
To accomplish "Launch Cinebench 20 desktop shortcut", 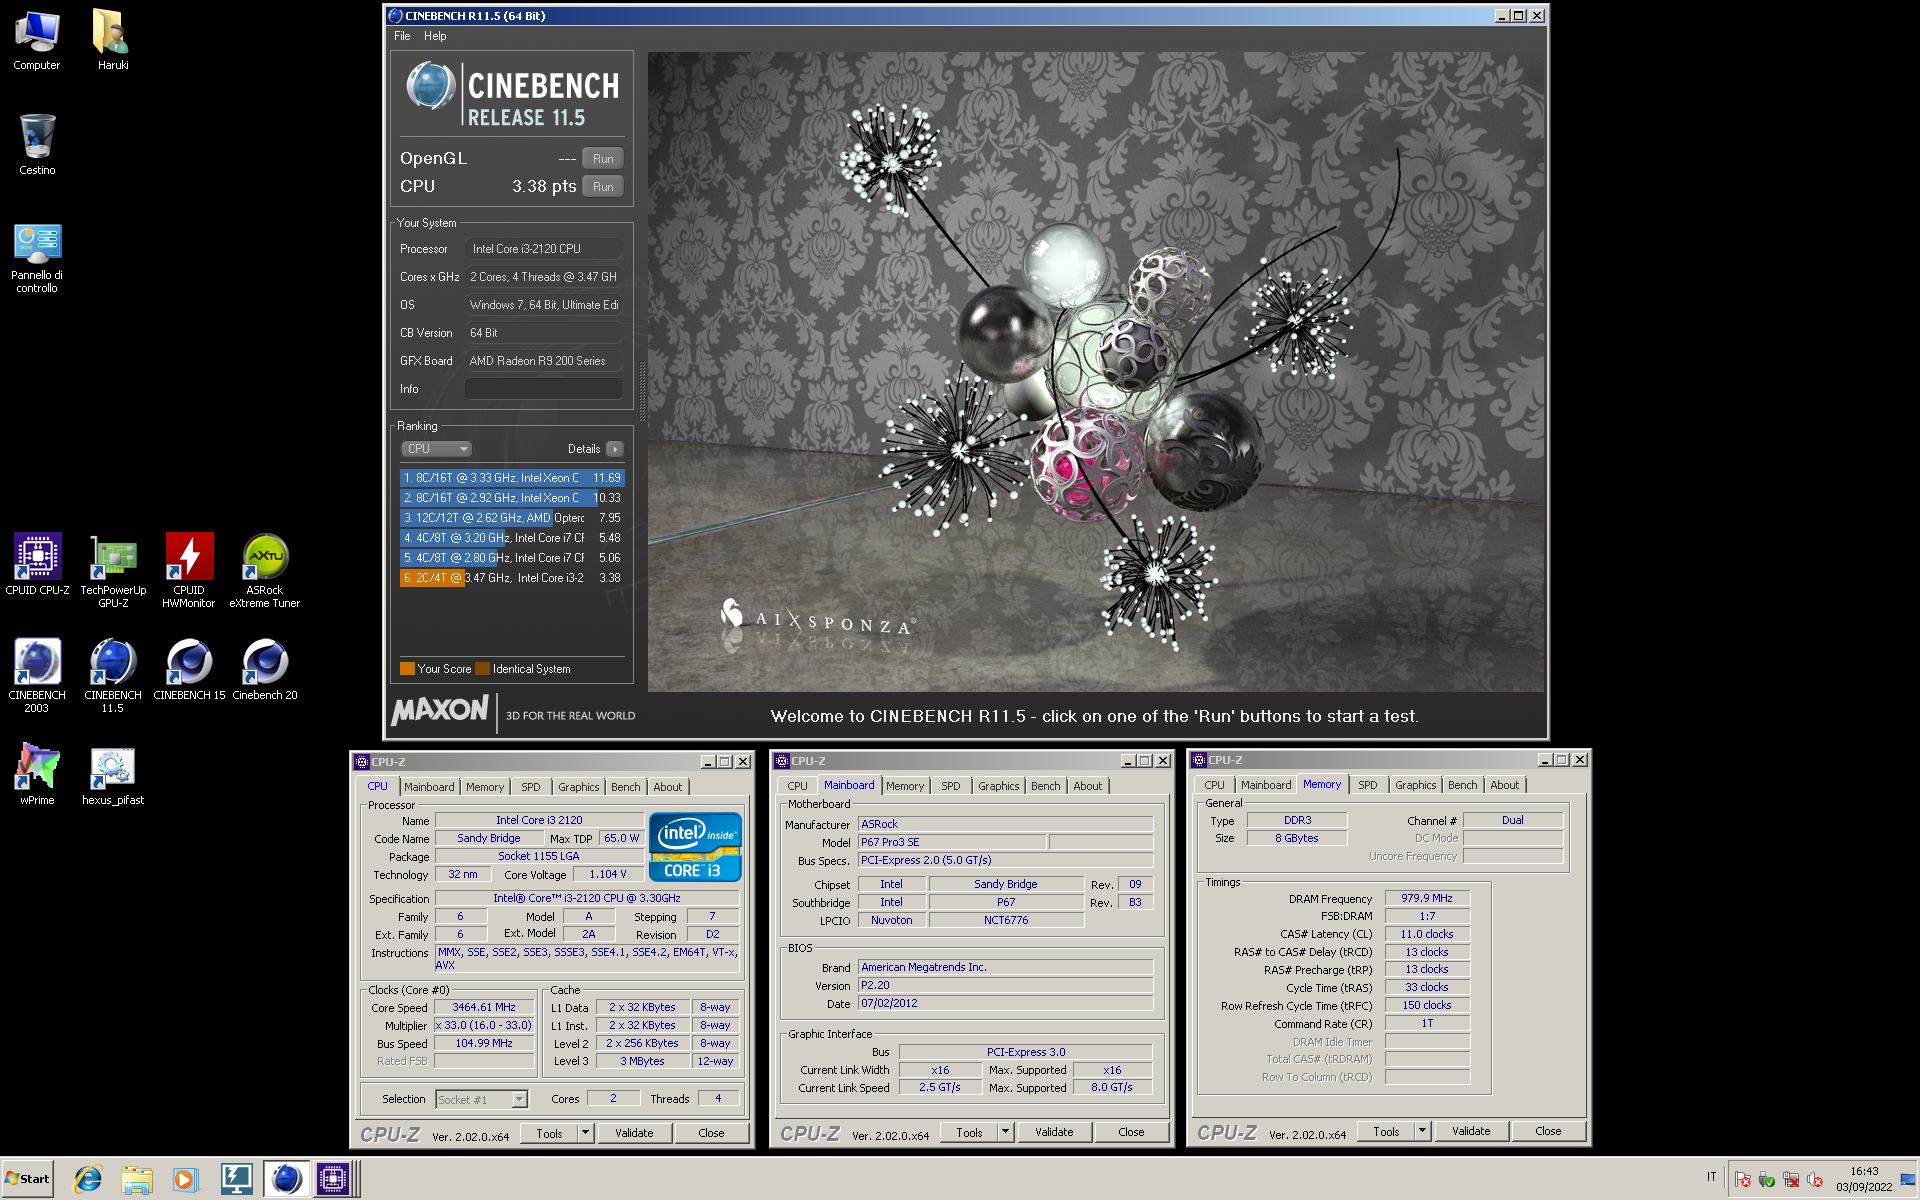I will tap(265, 670).
